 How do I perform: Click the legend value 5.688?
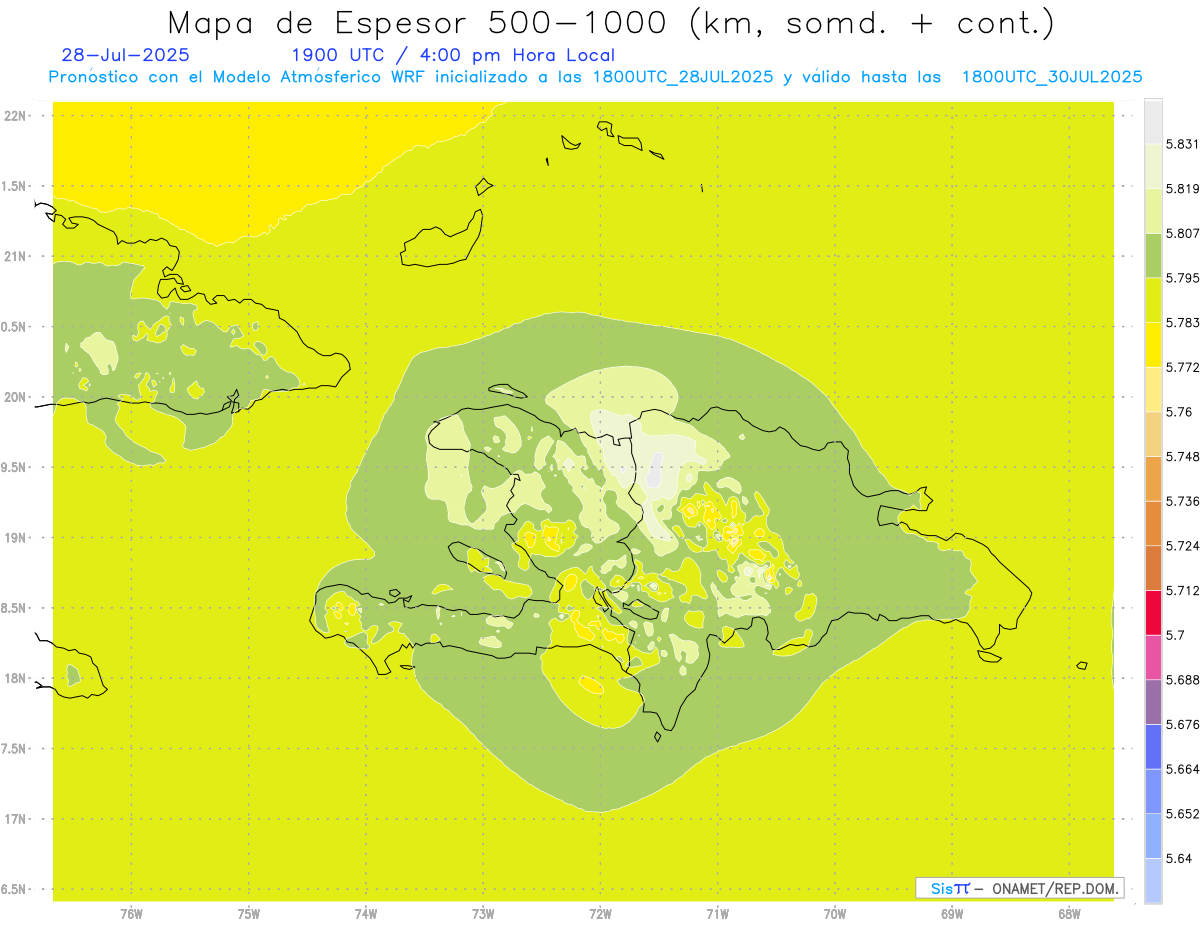point(1181,680)
